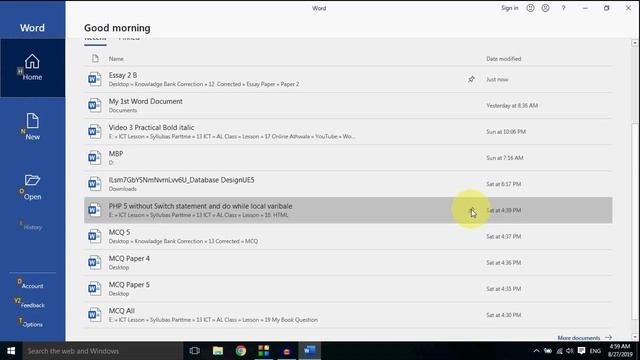Screen dimensions: 640x360
Task: Click the Word icon in taskbar
Action: click(309, 351)
